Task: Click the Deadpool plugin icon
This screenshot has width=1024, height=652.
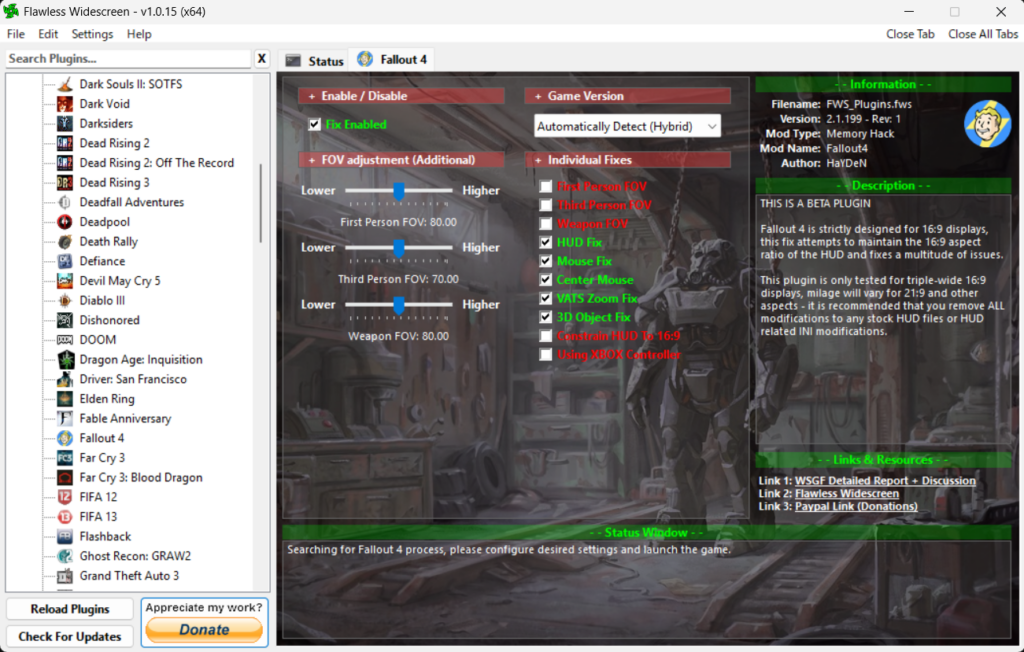Action: point(65,221)
